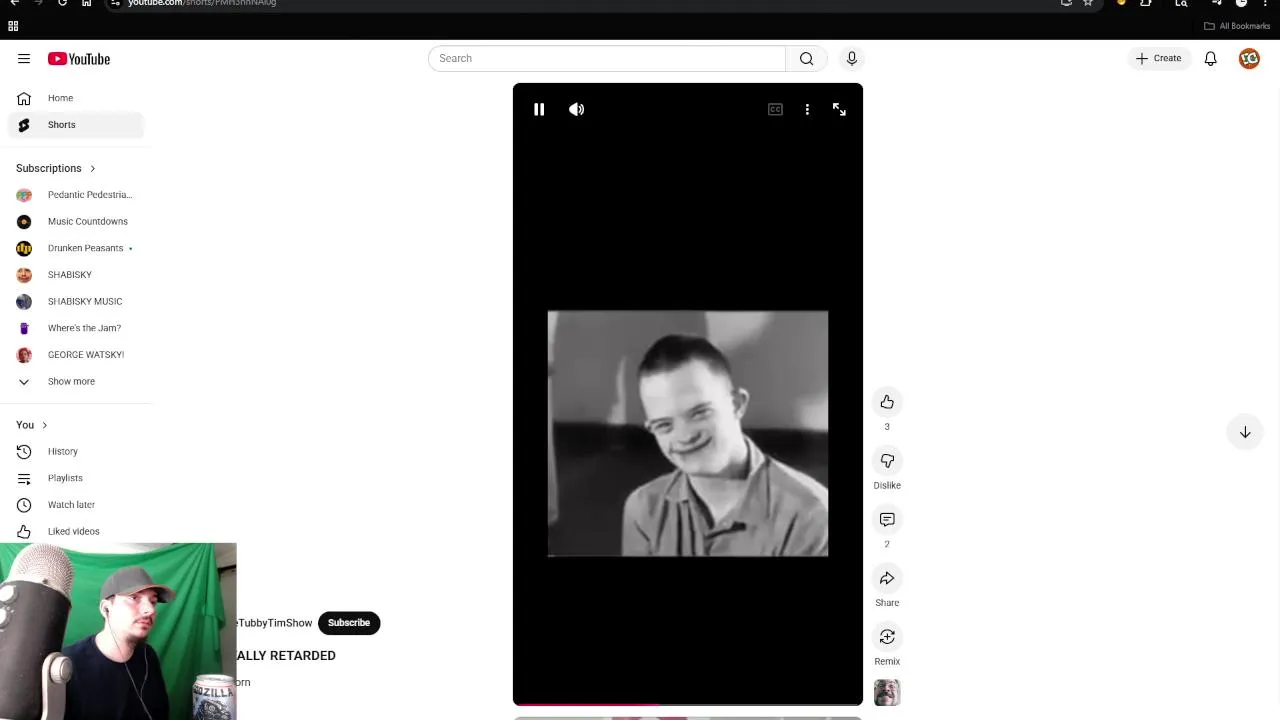
Task: Subscribe to TubbyTimShow
Action: point(349,623)
